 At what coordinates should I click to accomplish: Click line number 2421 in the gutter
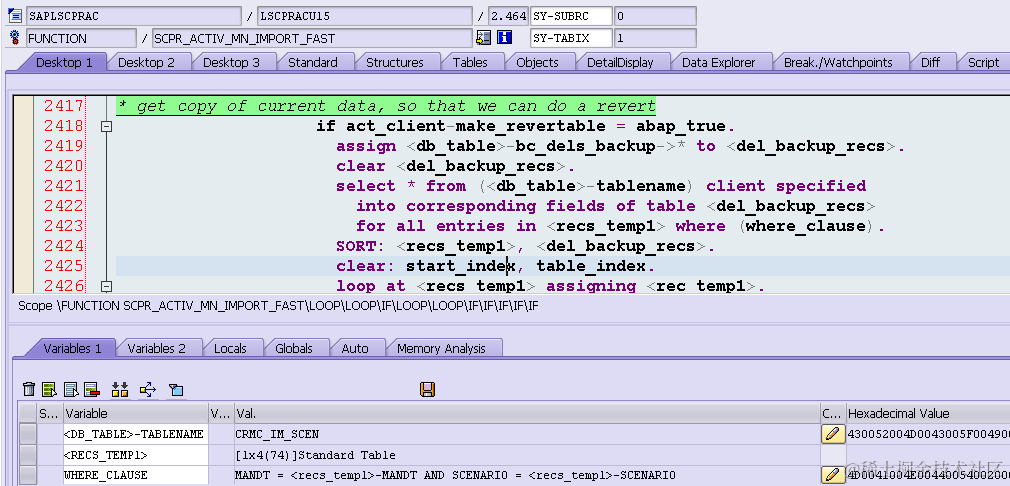tap(64, 186)
